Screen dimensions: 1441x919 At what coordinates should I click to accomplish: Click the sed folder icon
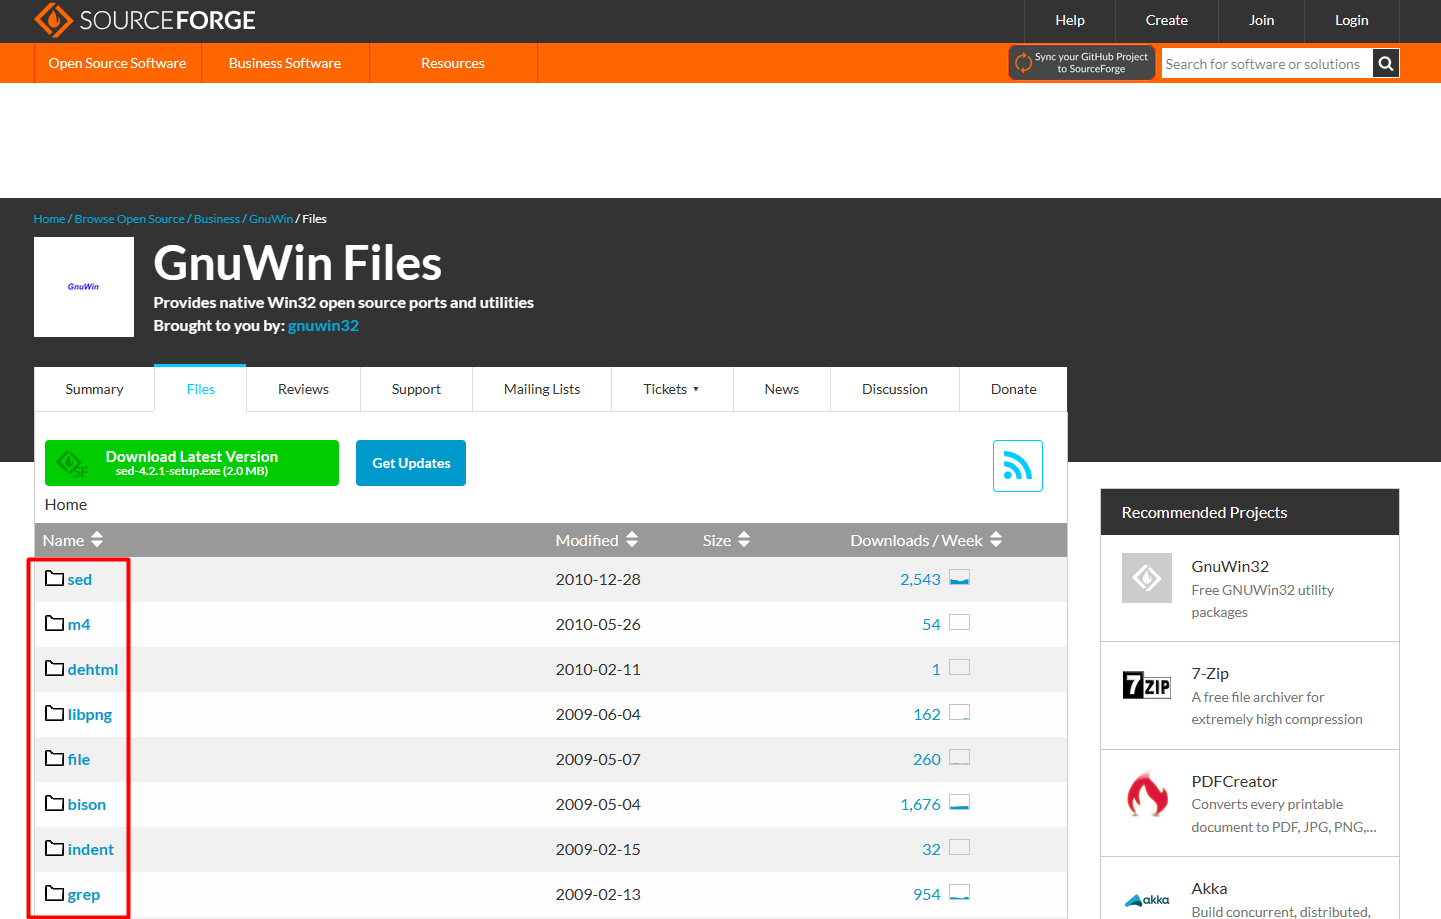[55, 578]
